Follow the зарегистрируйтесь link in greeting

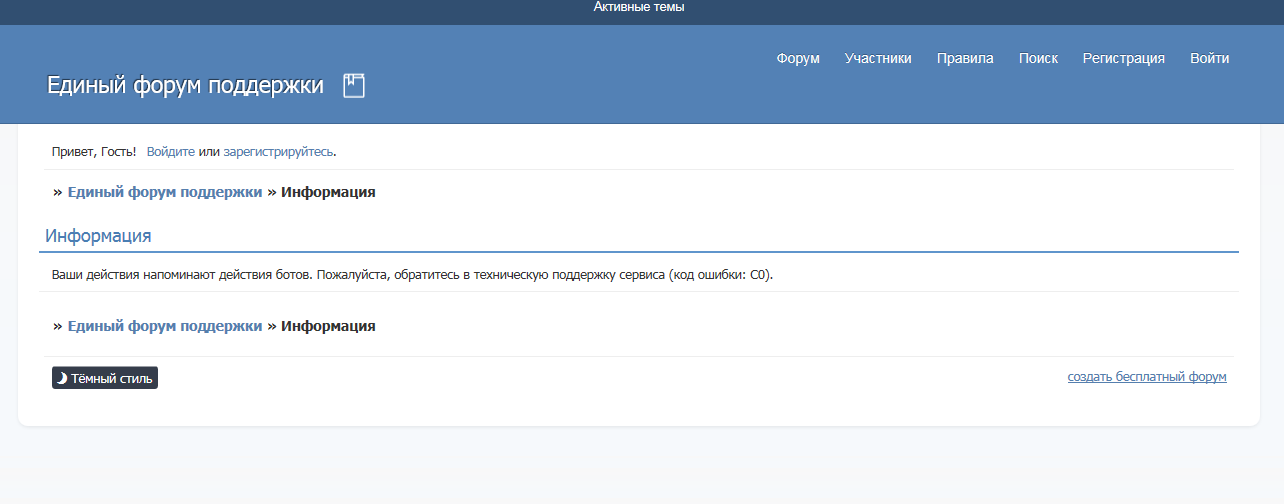pos(278,152)
